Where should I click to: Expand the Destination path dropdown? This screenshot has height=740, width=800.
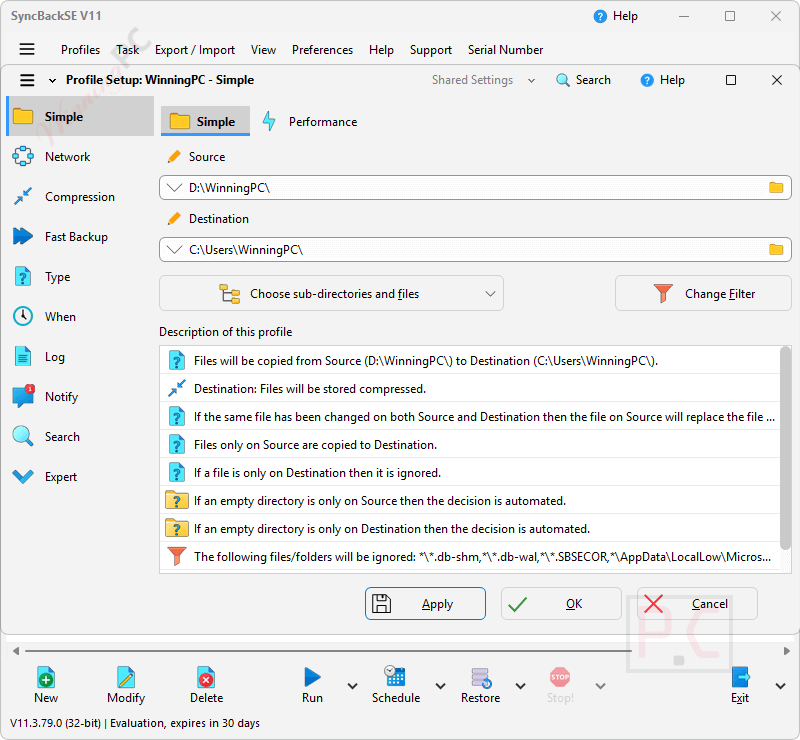click(174, 250)
